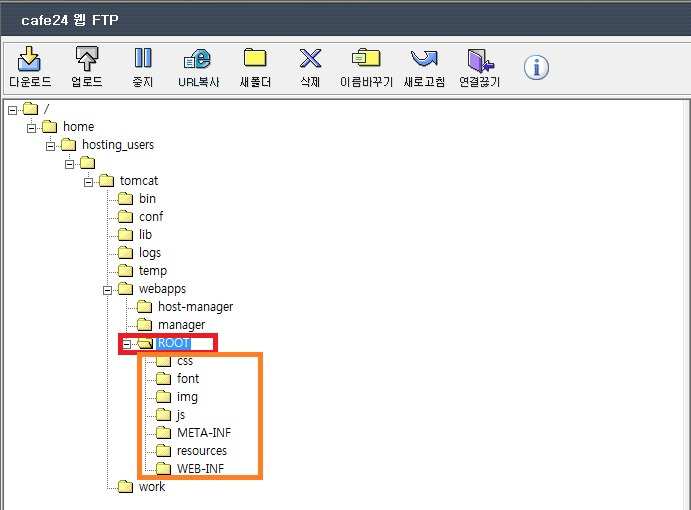Open the font folder
The height and width of the screenshot is (510, 691).
tap(188, 379)
